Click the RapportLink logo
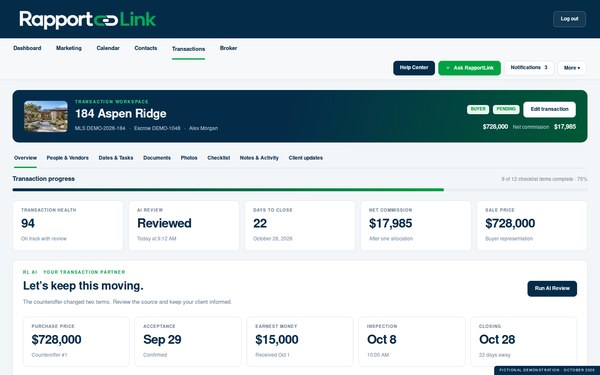Image resolution: width=600 pixels, height=375 pixels. [88, 20]
